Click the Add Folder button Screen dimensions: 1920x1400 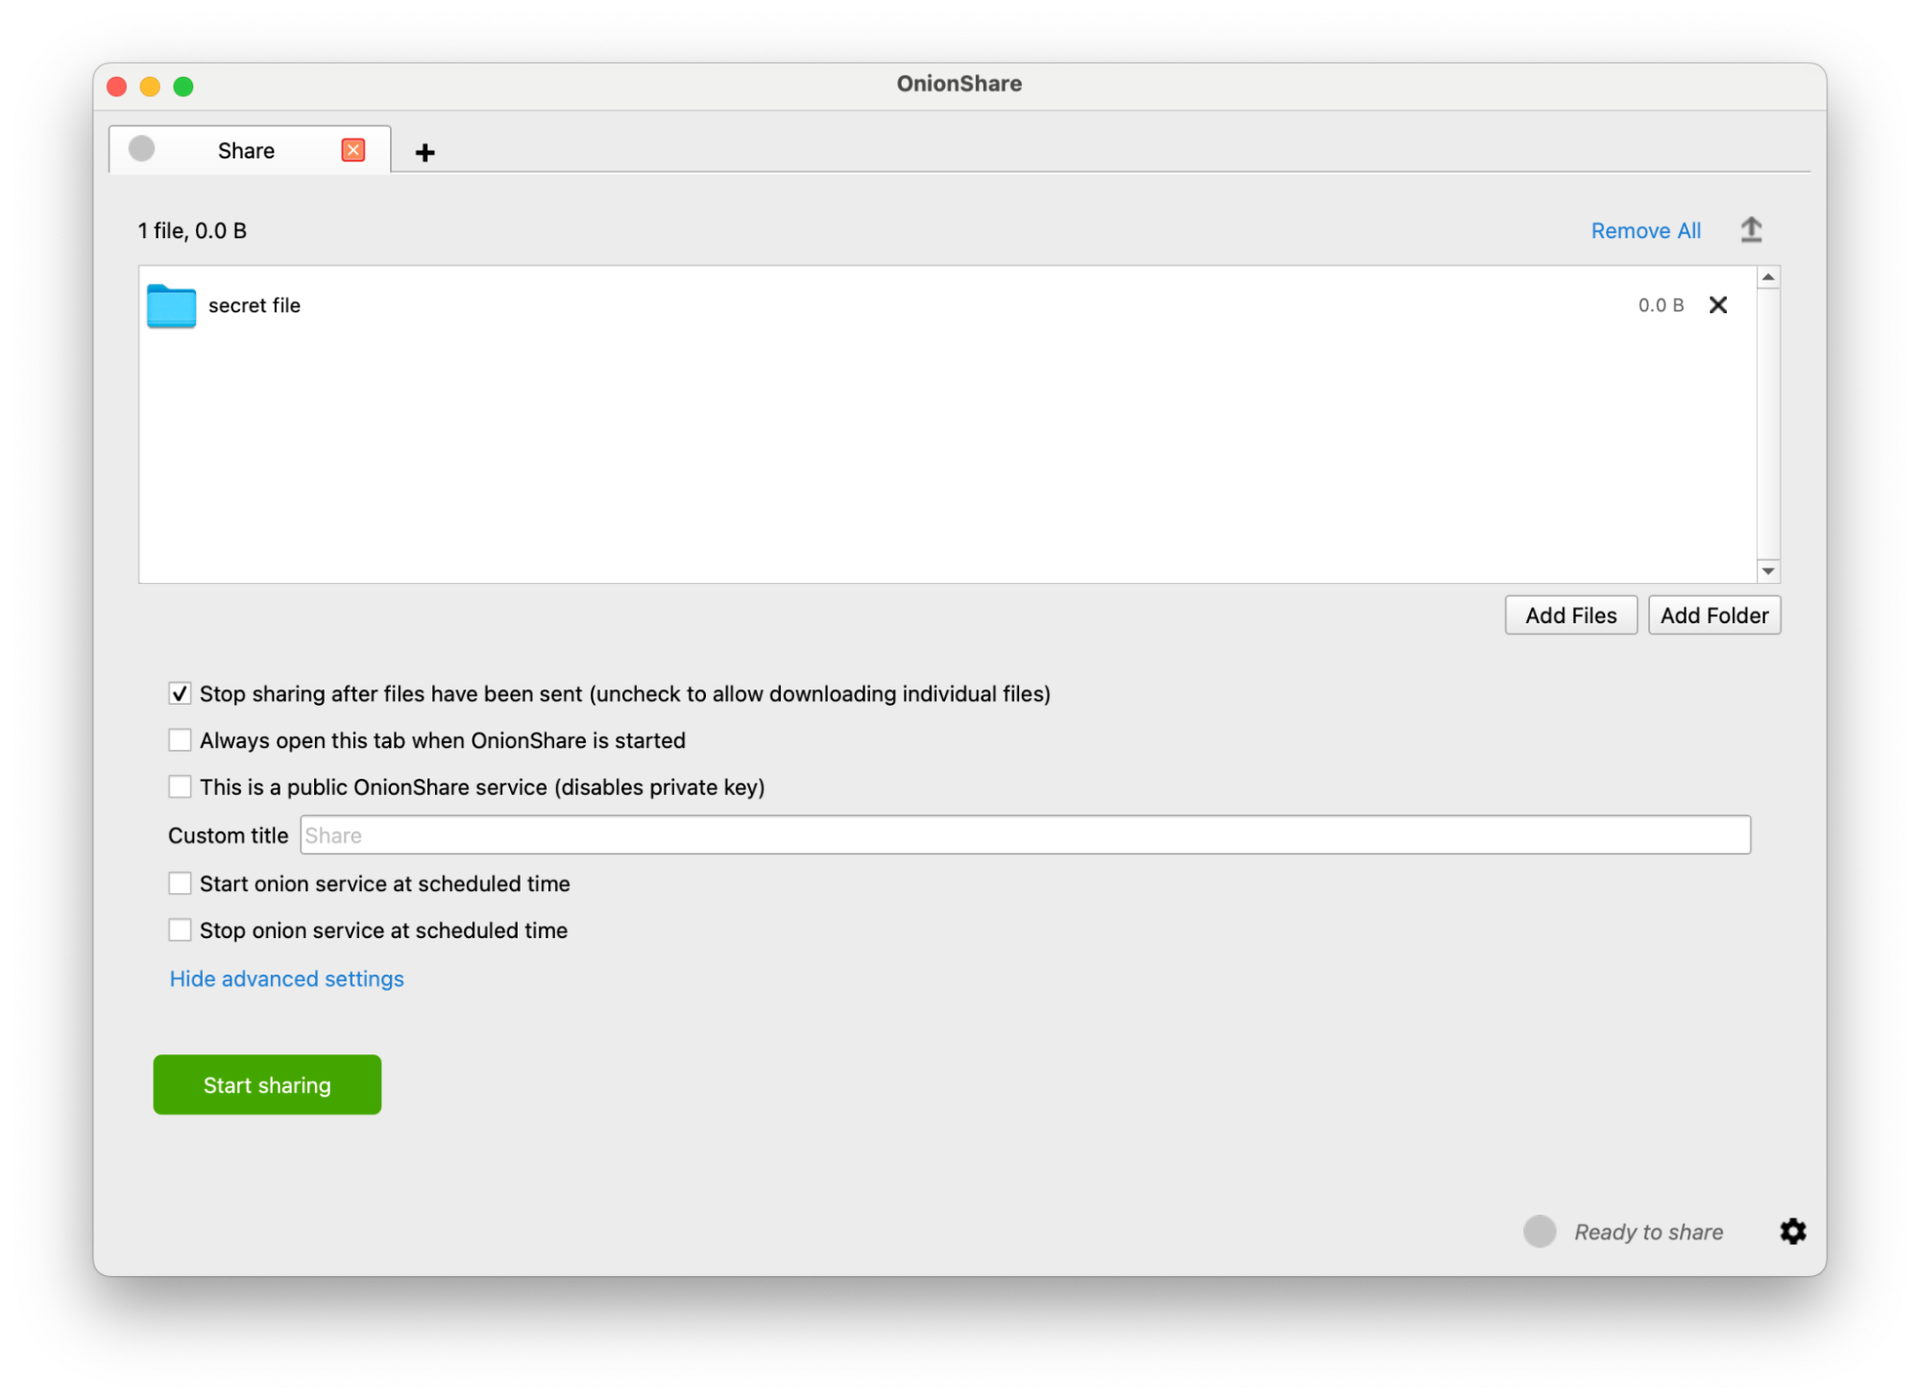[x=1714, y=615]
